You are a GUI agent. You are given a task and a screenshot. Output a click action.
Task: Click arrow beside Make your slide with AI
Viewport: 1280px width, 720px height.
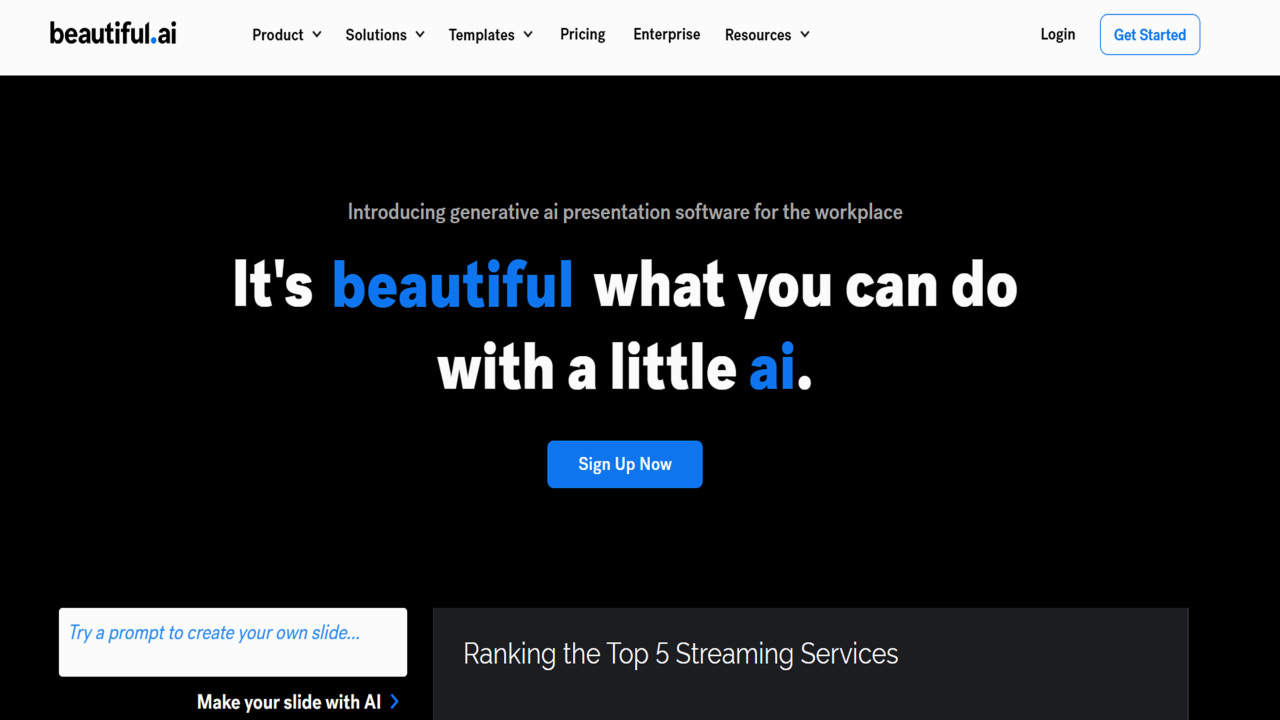[394, 702]
